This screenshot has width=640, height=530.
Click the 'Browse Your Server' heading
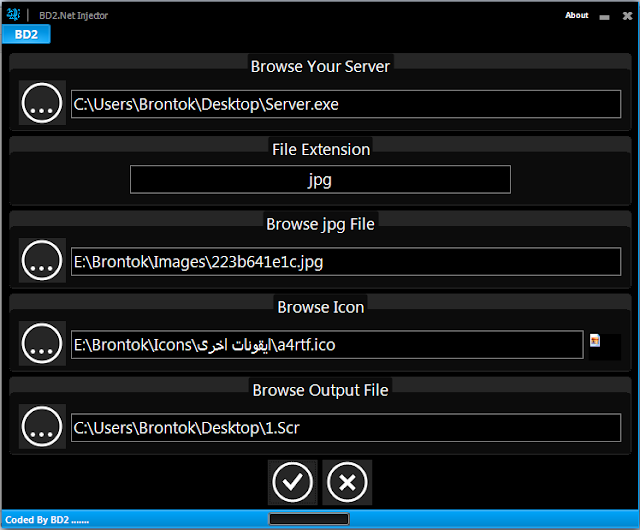click(x=320, y=67)
